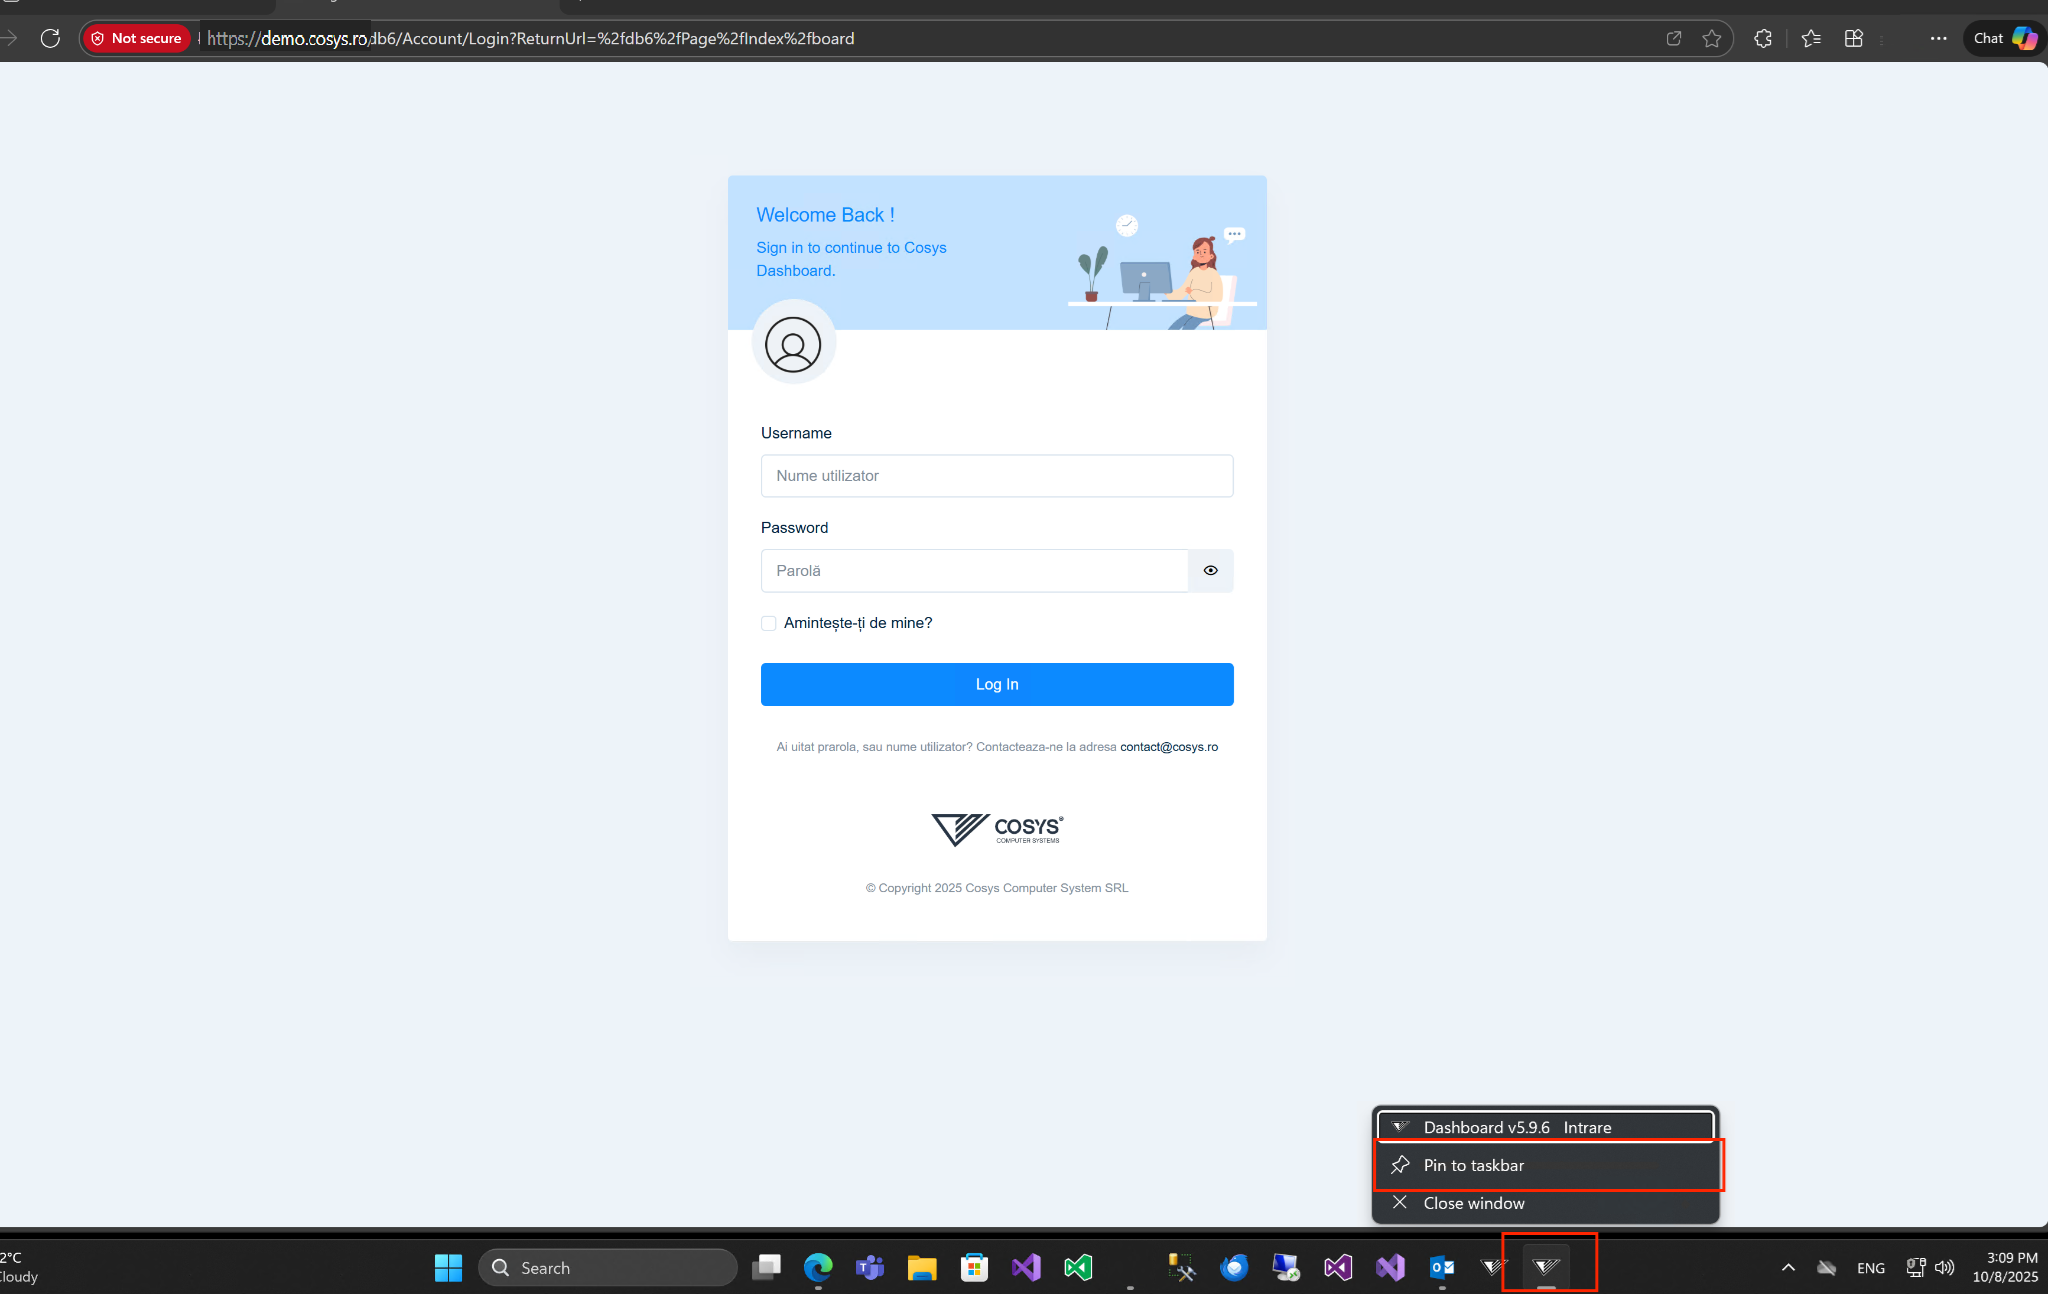Click the Cosys taskbar icon beside Outlook
The image size is (2048, 1294).
coord(1494,1268)
